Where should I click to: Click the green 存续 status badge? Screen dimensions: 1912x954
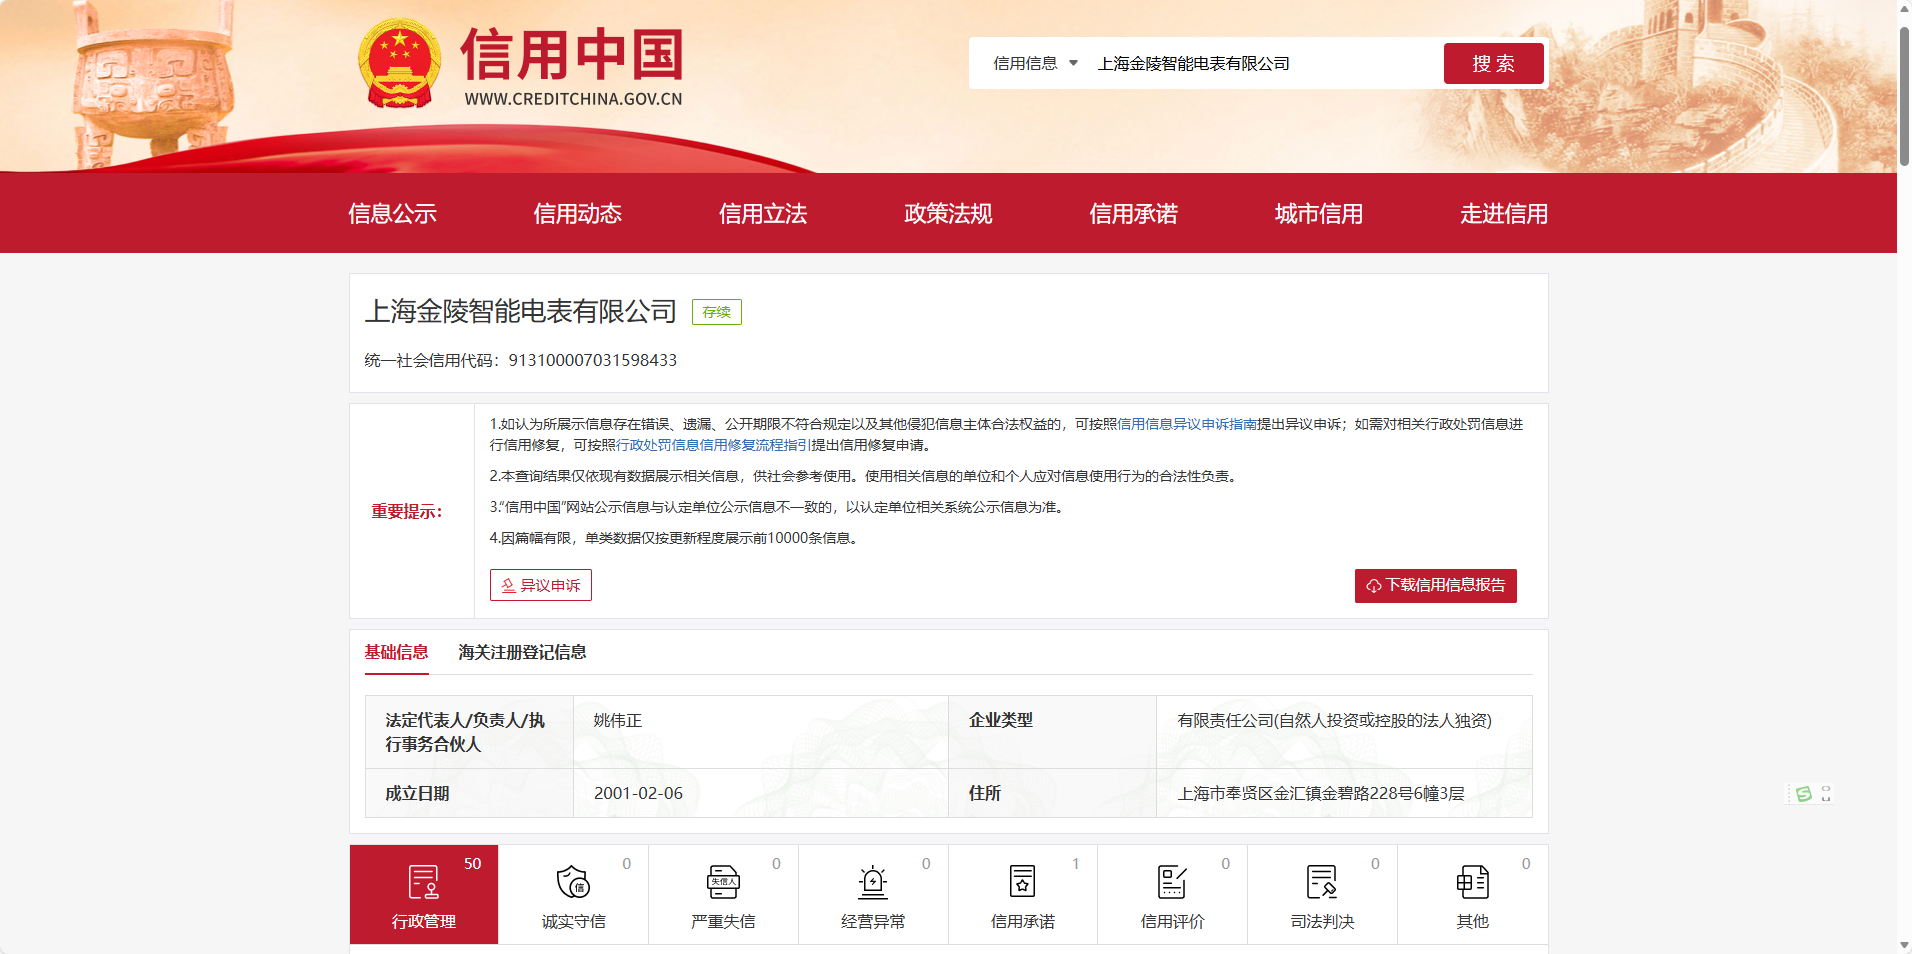(717, 312)
